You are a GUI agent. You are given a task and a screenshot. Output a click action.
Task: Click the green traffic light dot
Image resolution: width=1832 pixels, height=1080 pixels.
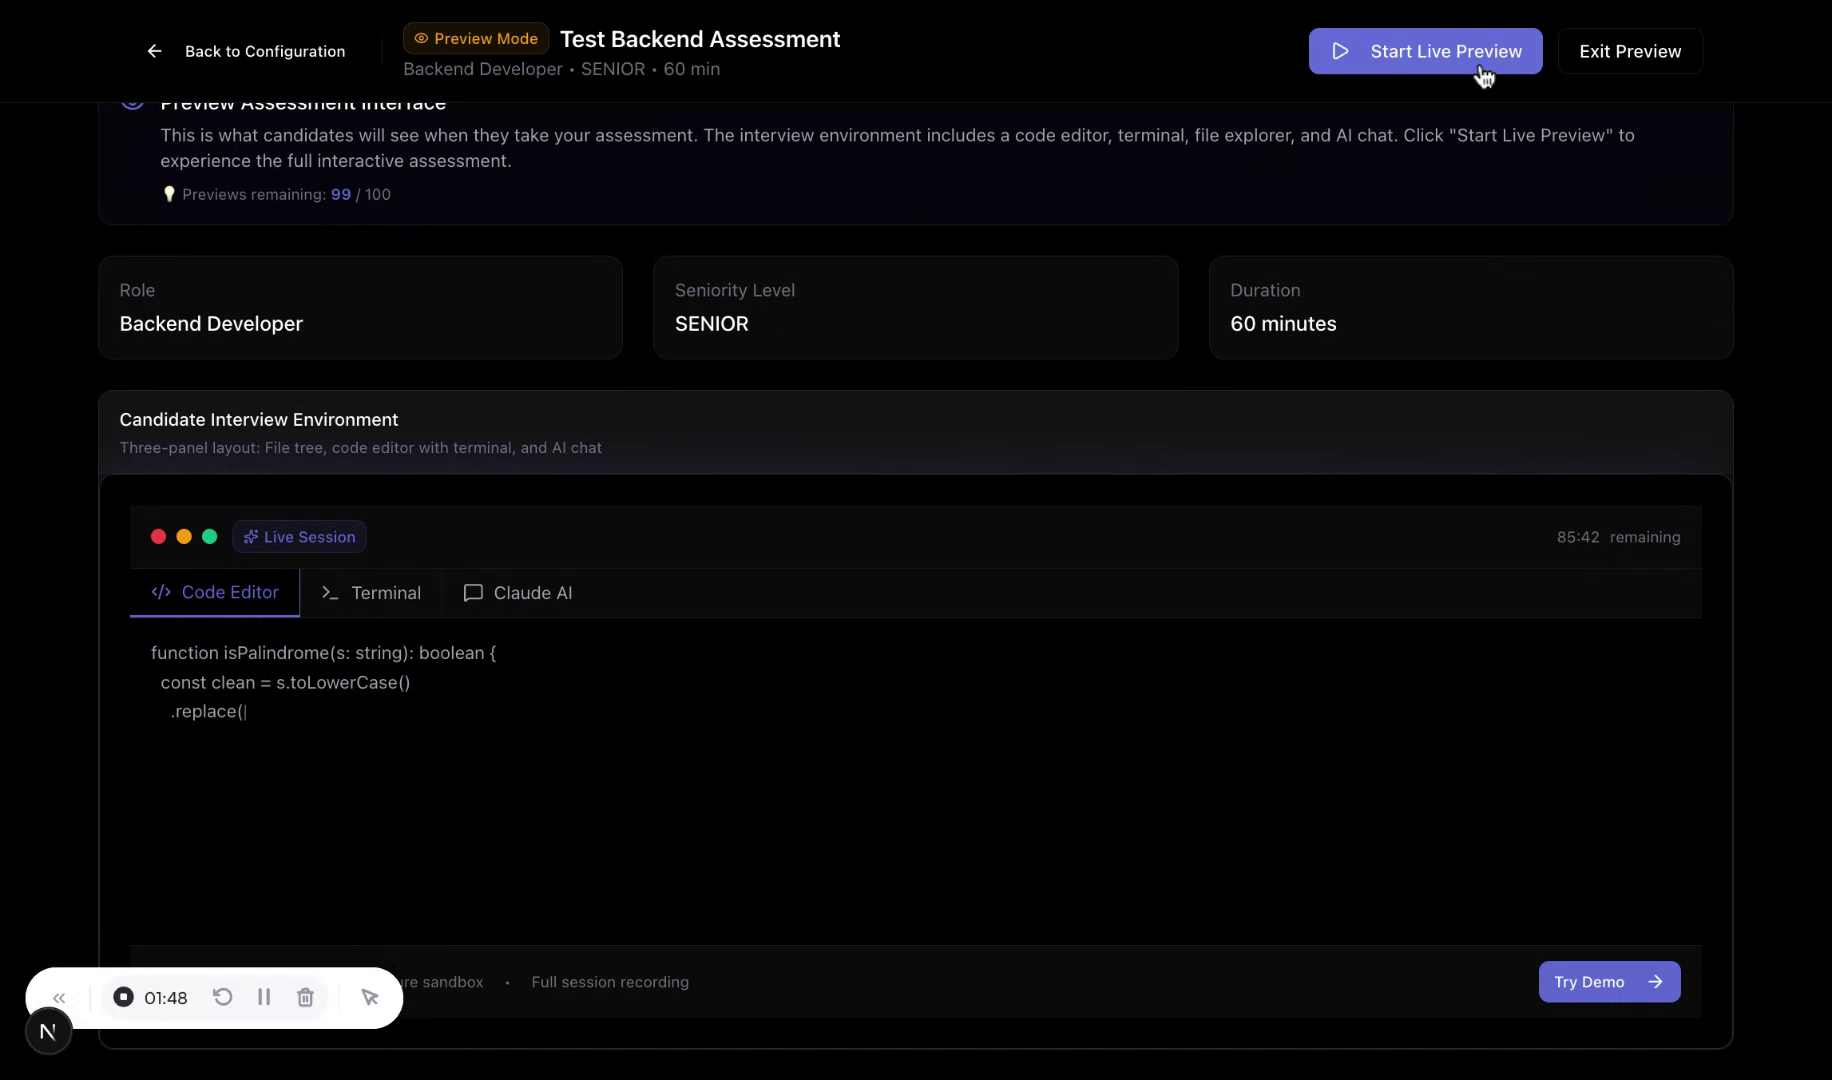pyautogui.click(x=209, y=537)
